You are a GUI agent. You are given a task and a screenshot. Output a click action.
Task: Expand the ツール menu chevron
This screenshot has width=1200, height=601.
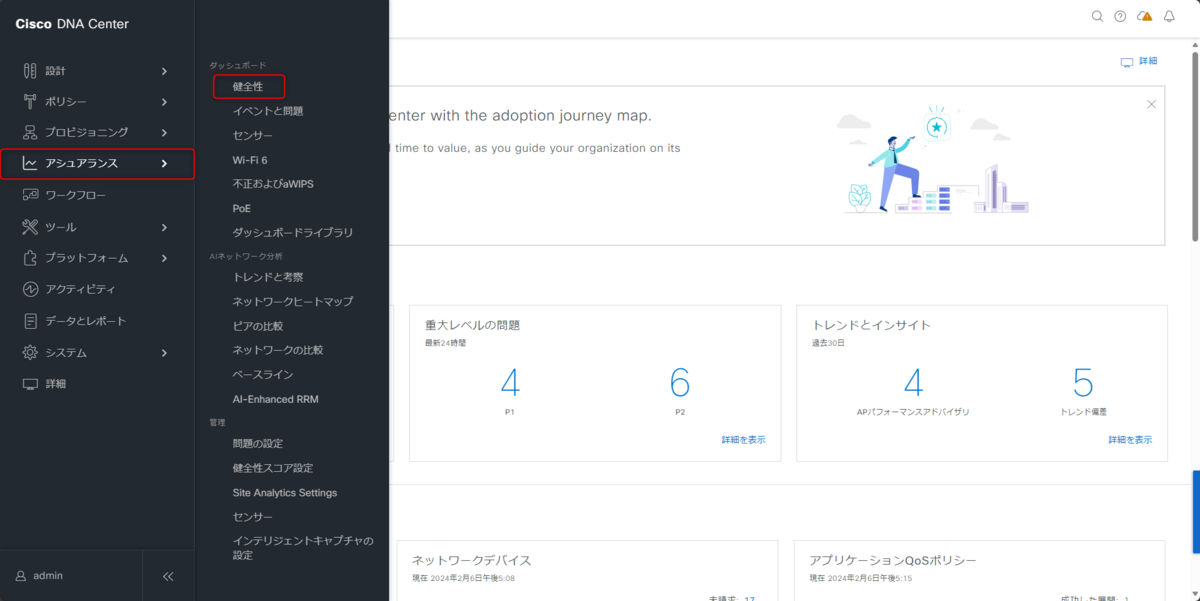(x=165, y=227)
